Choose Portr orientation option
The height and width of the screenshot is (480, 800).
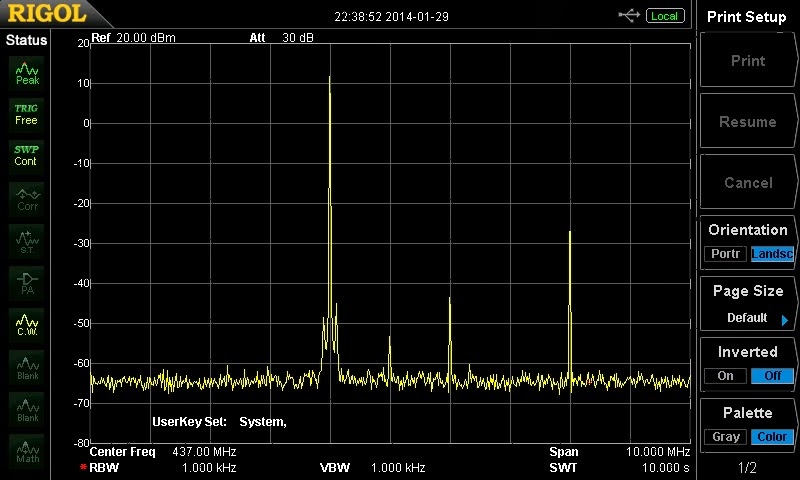(x=725, y=254)
